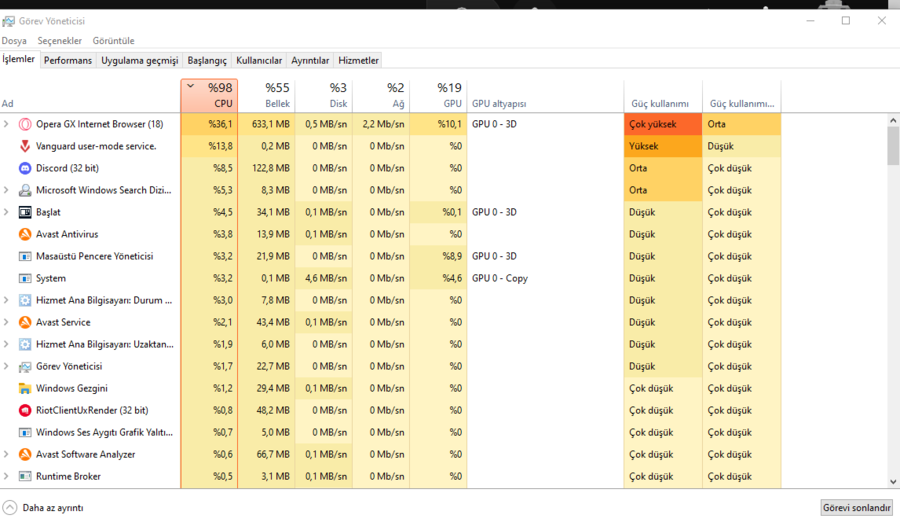Click the Vanguard user-mode service icon
This screenshot has width=900, height=526.
pyautogui.click(x=25, y=146)
